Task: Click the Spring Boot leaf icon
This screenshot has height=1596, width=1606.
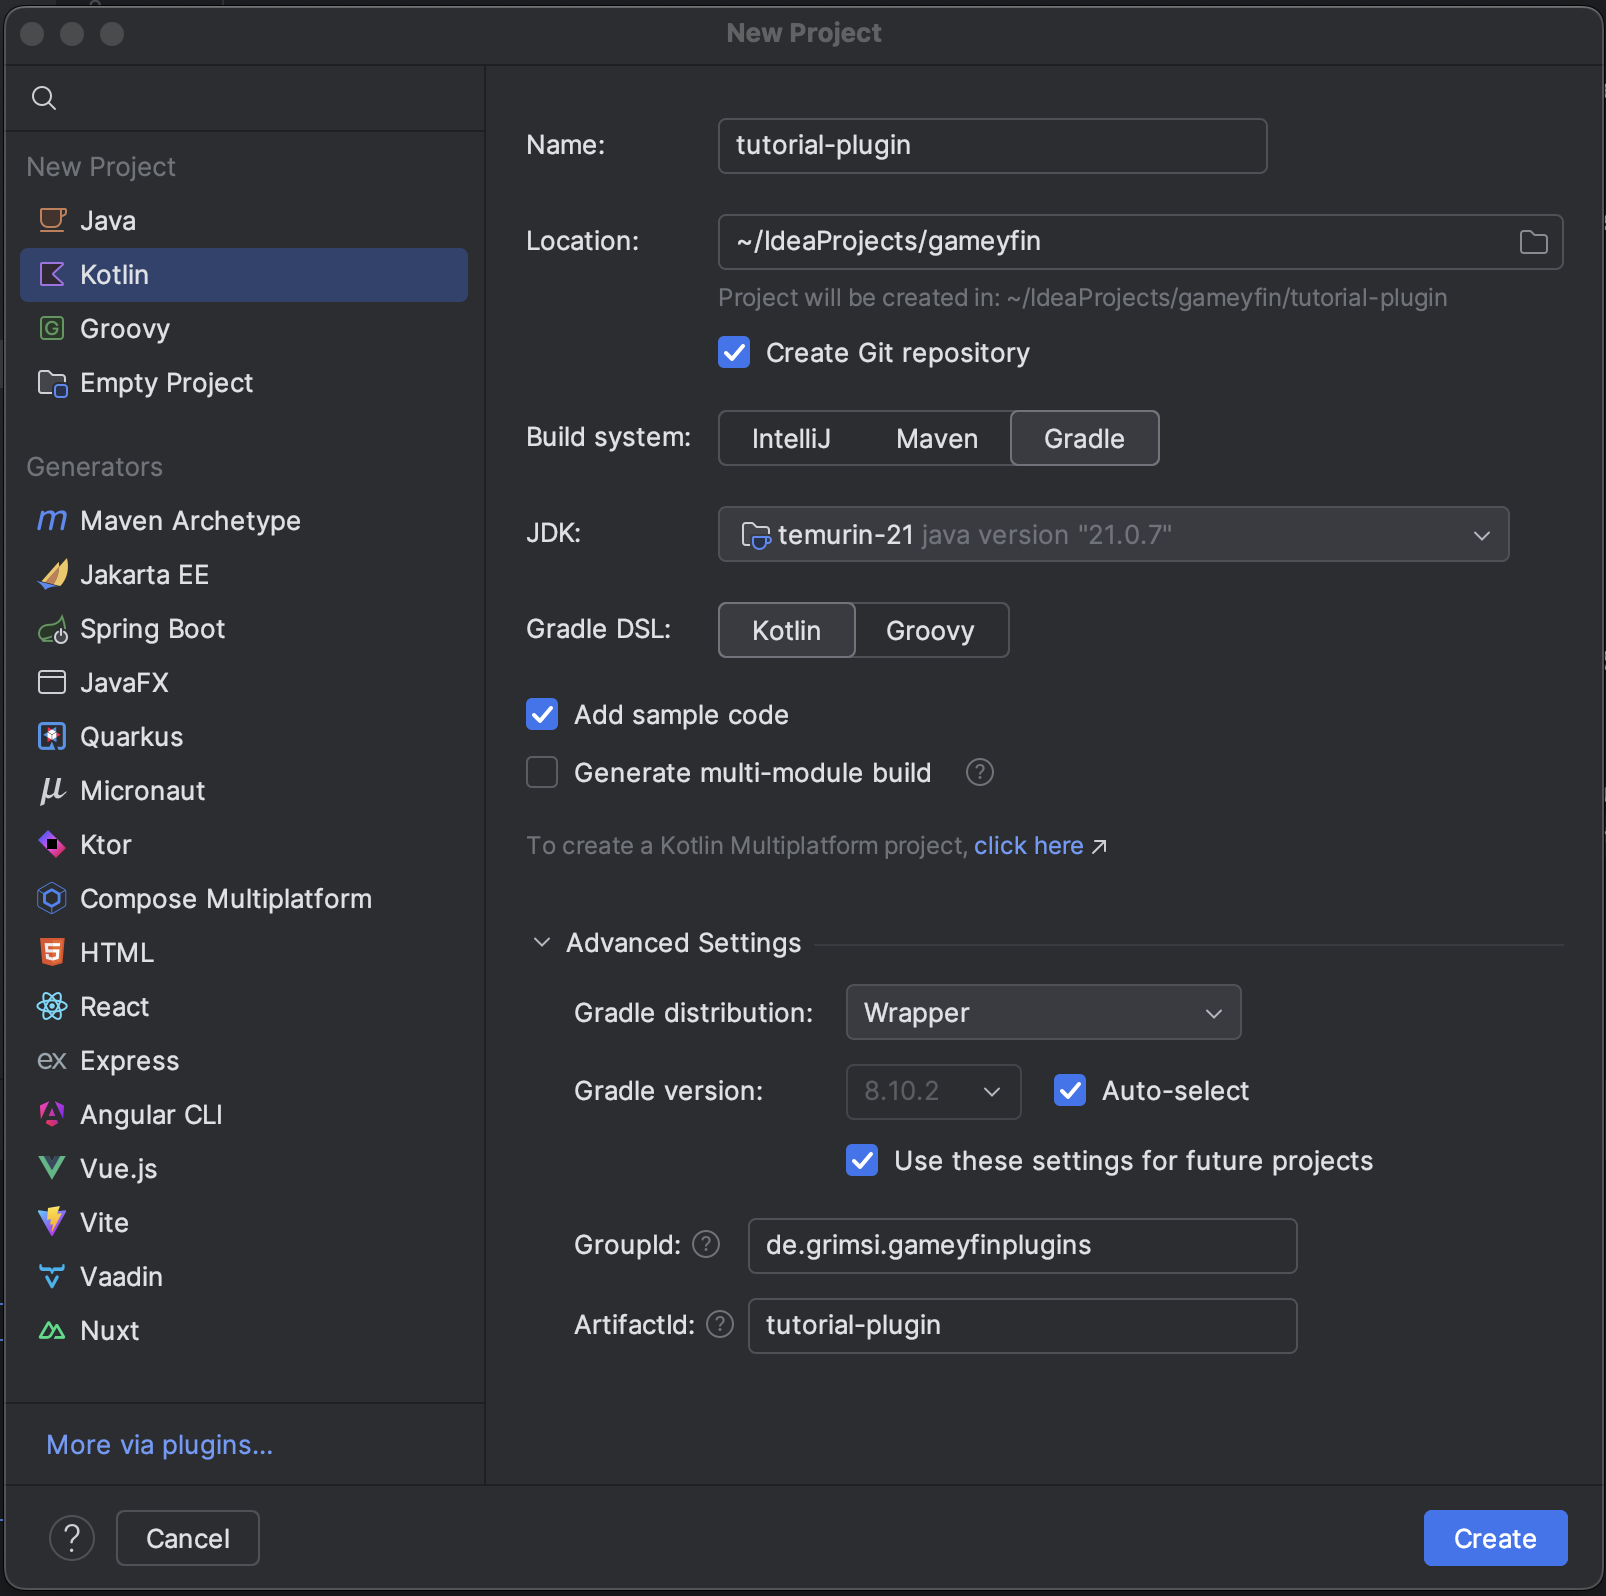Action: (52, 629)
